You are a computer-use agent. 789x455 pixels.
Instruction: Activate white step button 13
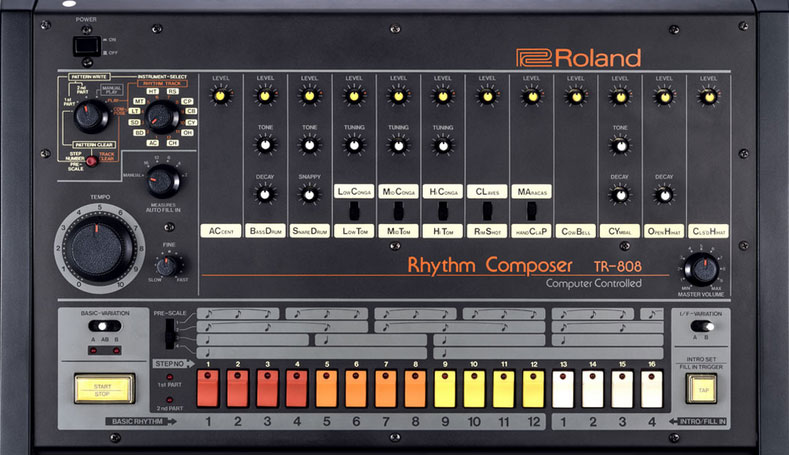tap(564, 389)
